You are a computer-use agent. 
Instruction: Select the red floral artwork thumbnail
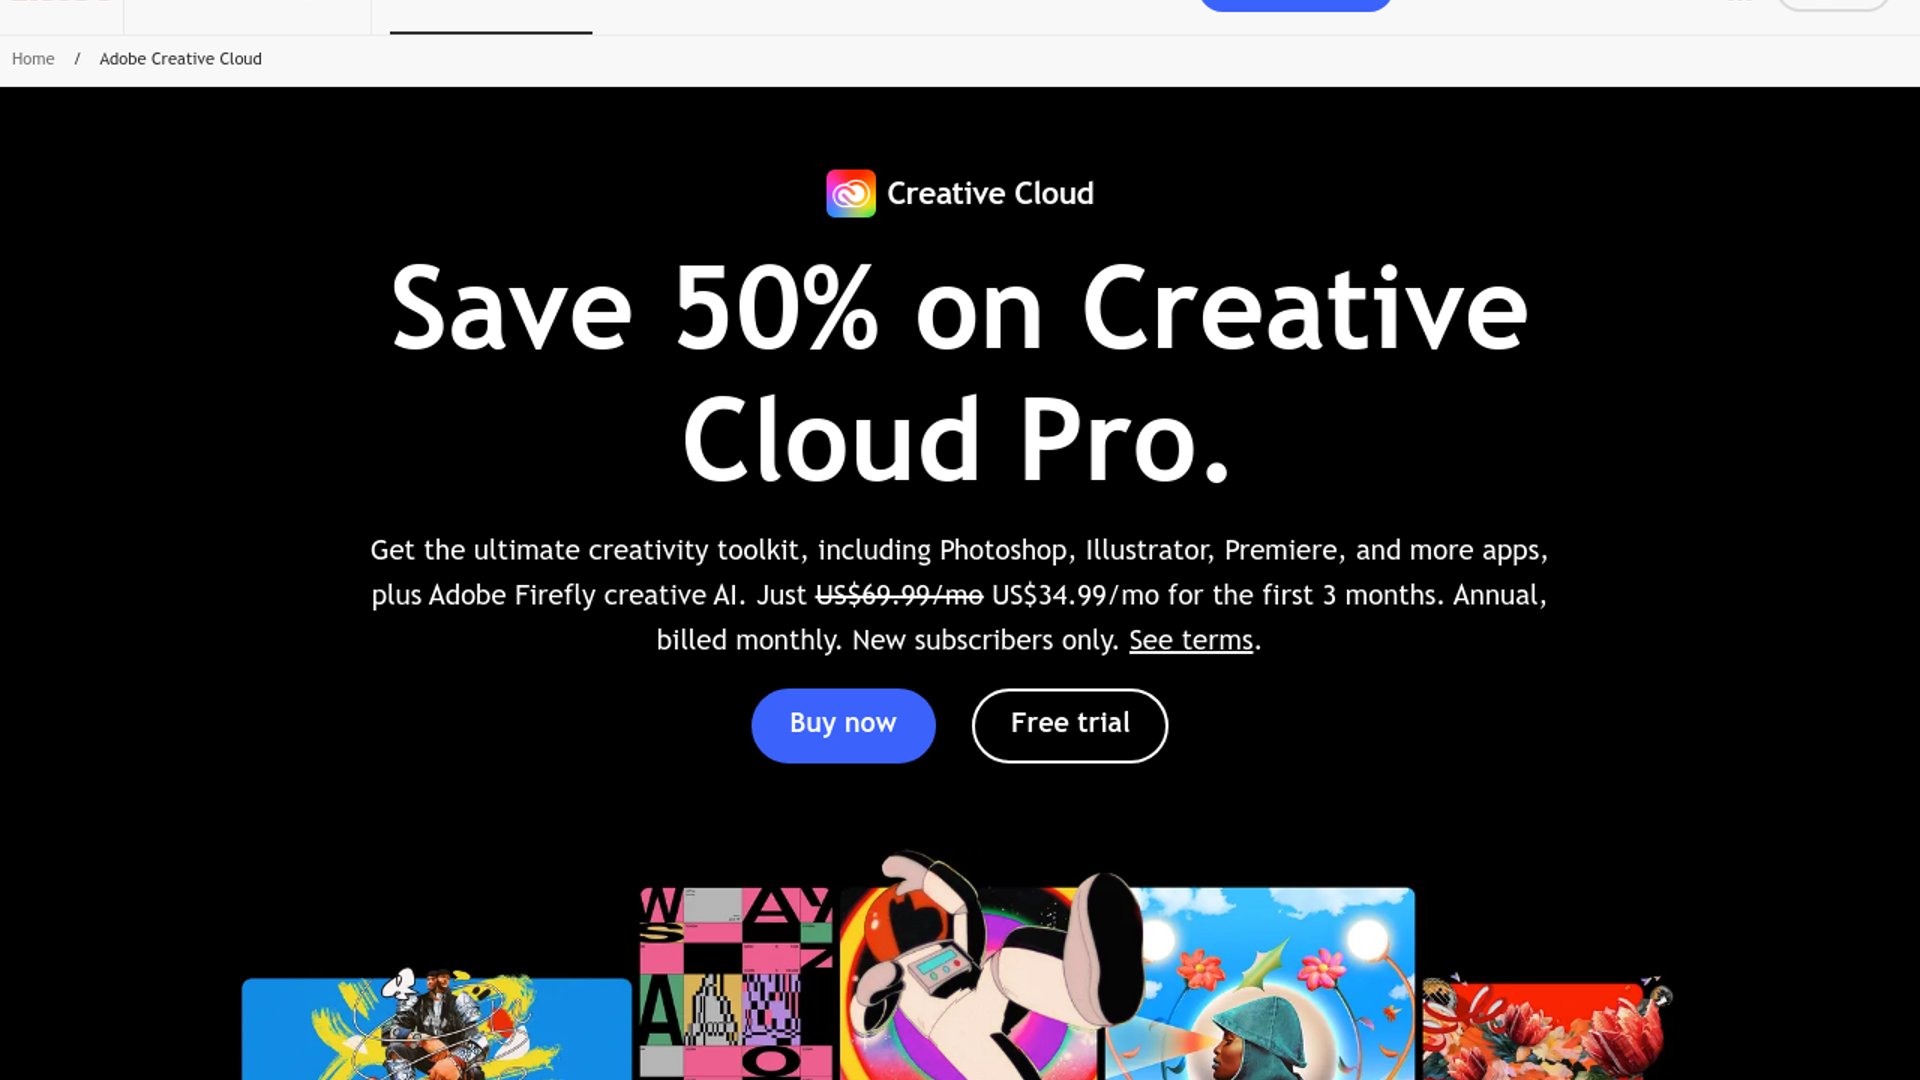pyautogui.click(x=1546, y=1030)
